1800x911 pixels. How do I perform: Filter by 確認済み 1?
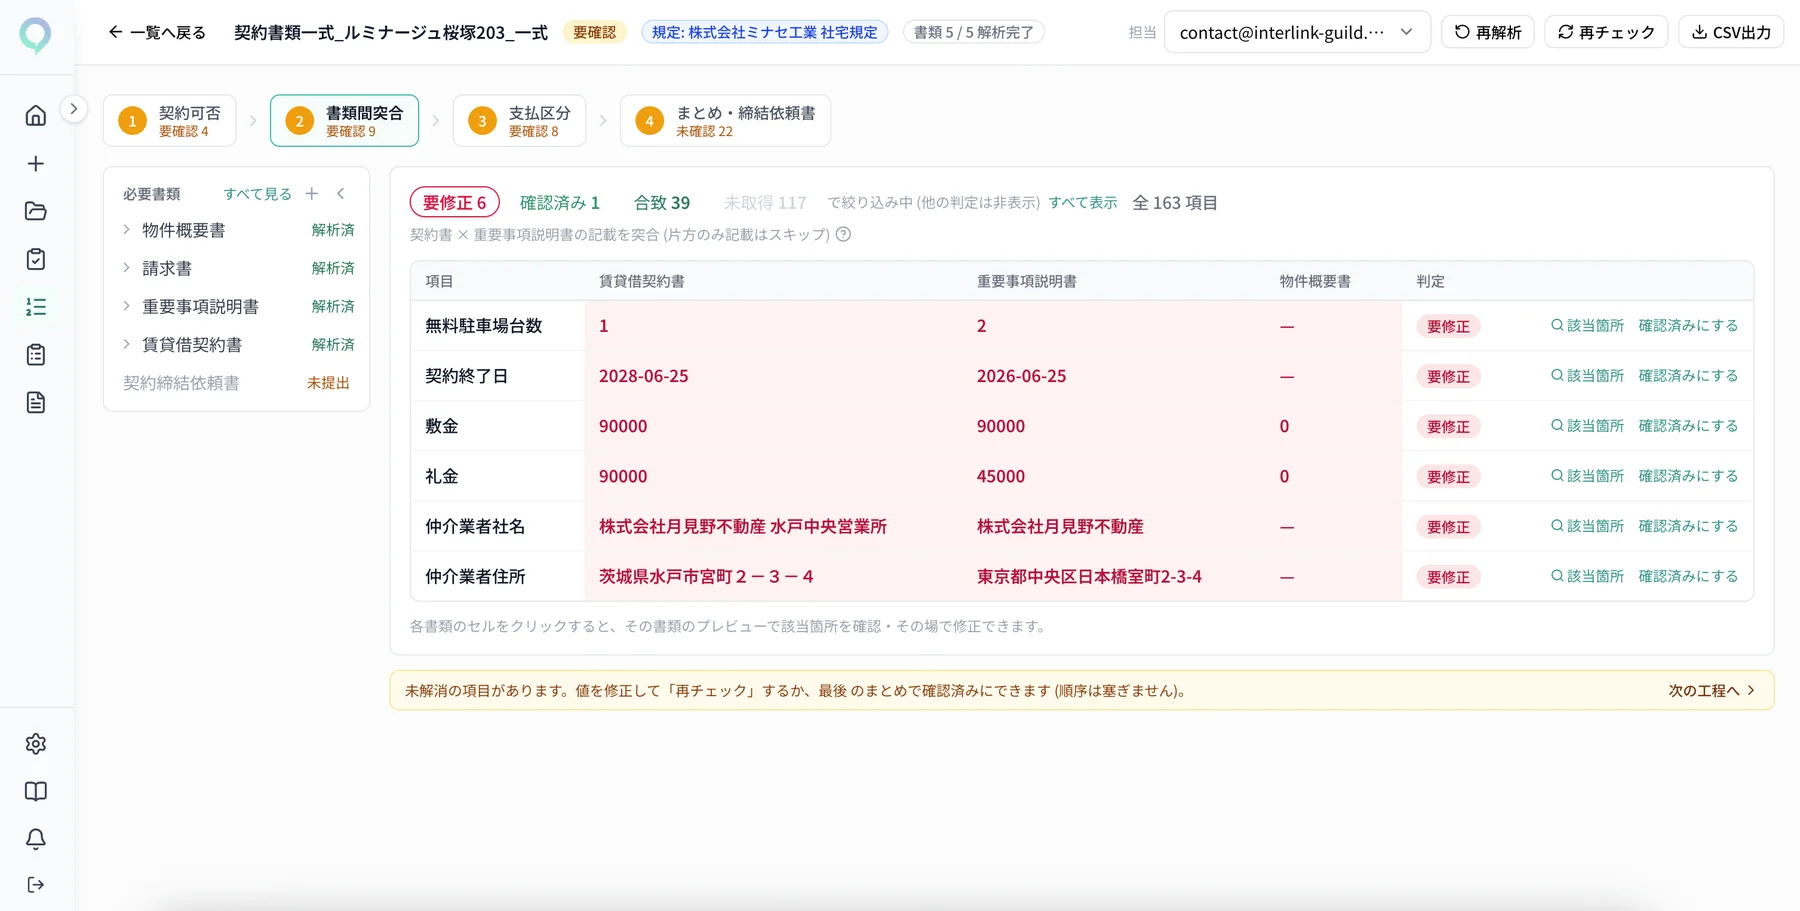tap(560, 203)
